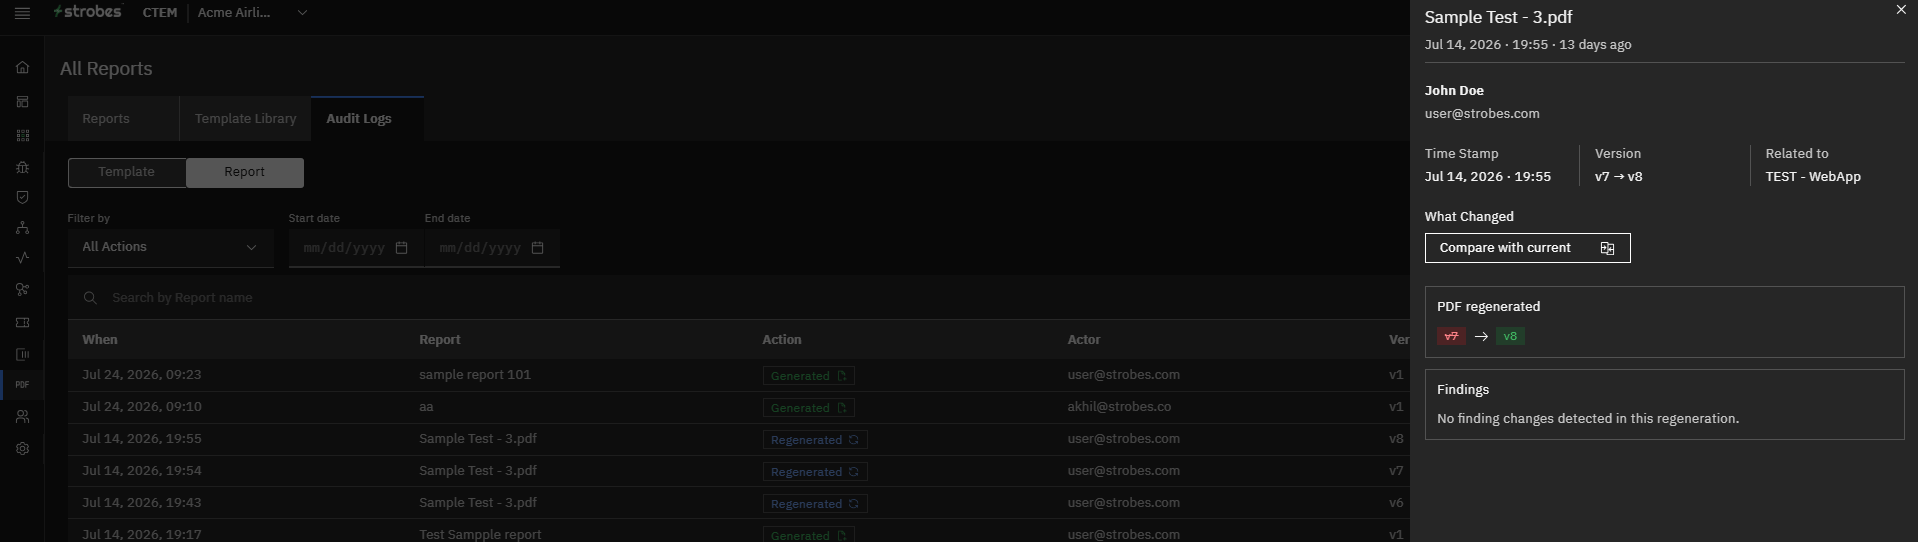Click the Regenerated badge for version v6
This screenshot has width=1918, height=542.
point(815,504)
